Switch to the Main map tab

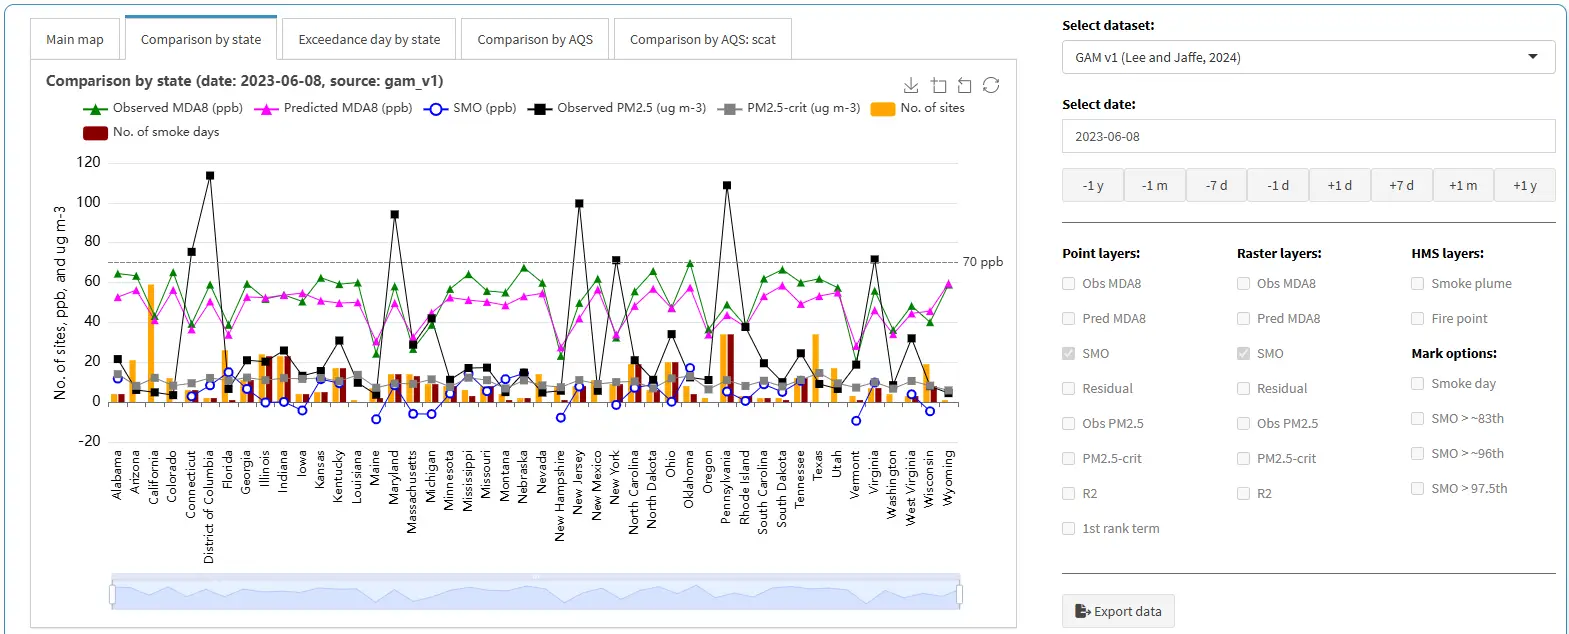pyautogui.click(x=75, y=40)
